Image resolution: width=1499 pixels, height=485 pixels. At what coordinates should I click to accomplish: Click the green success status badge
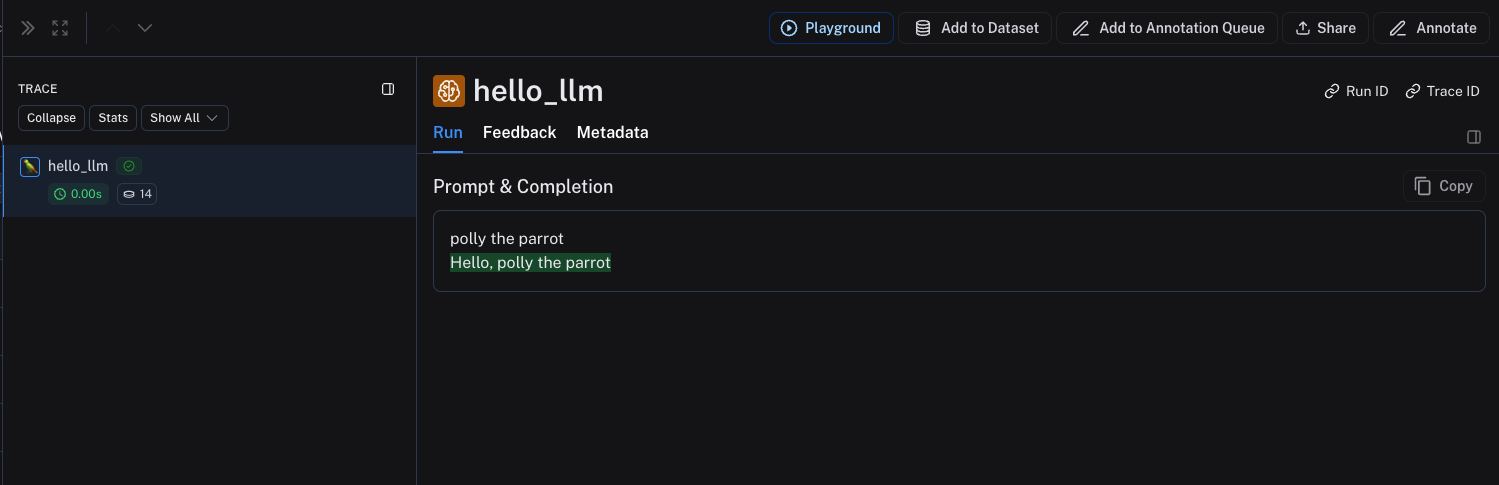pyautogui.click(x=129, y=166)
